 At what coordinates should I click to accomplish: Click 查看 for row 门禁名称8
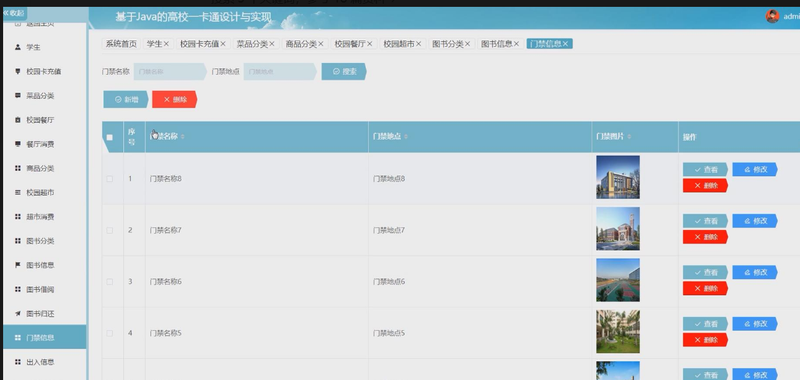click(x=705, y=169)
